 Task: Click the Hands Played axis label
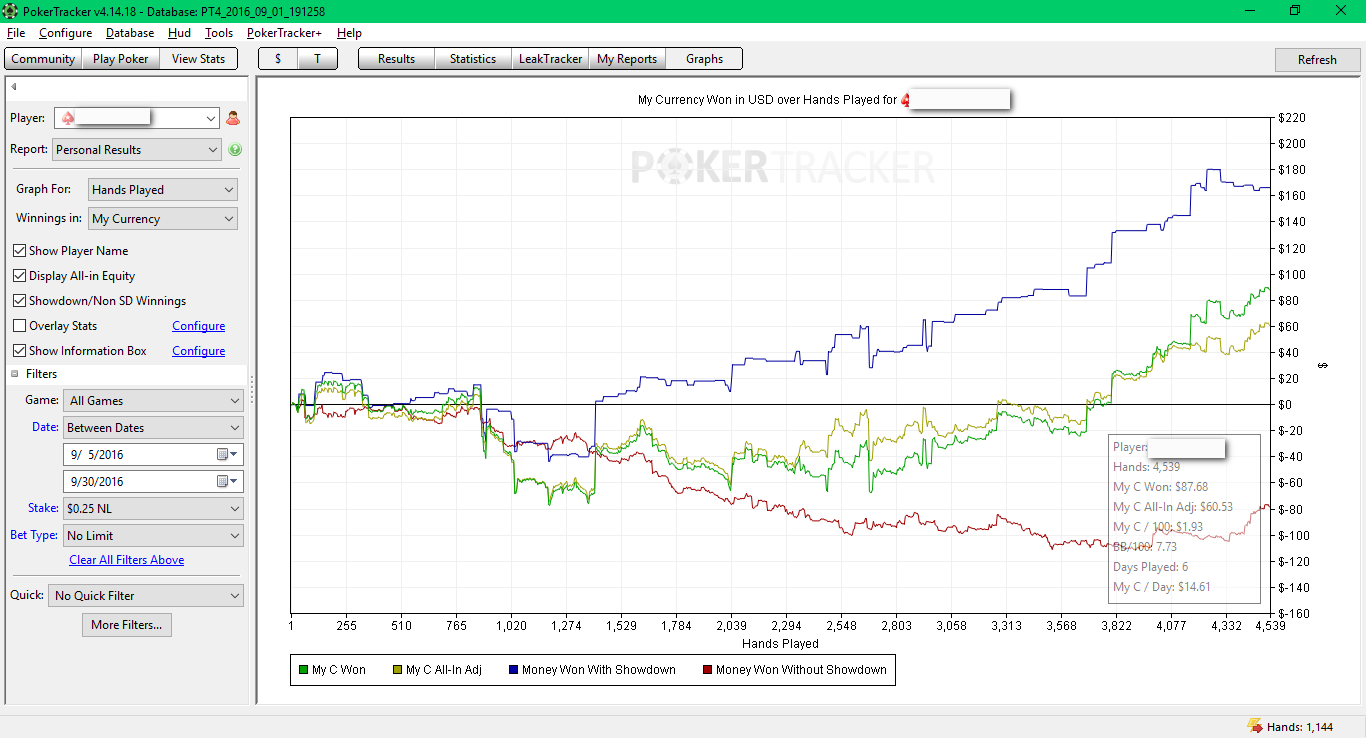(780, 644)
